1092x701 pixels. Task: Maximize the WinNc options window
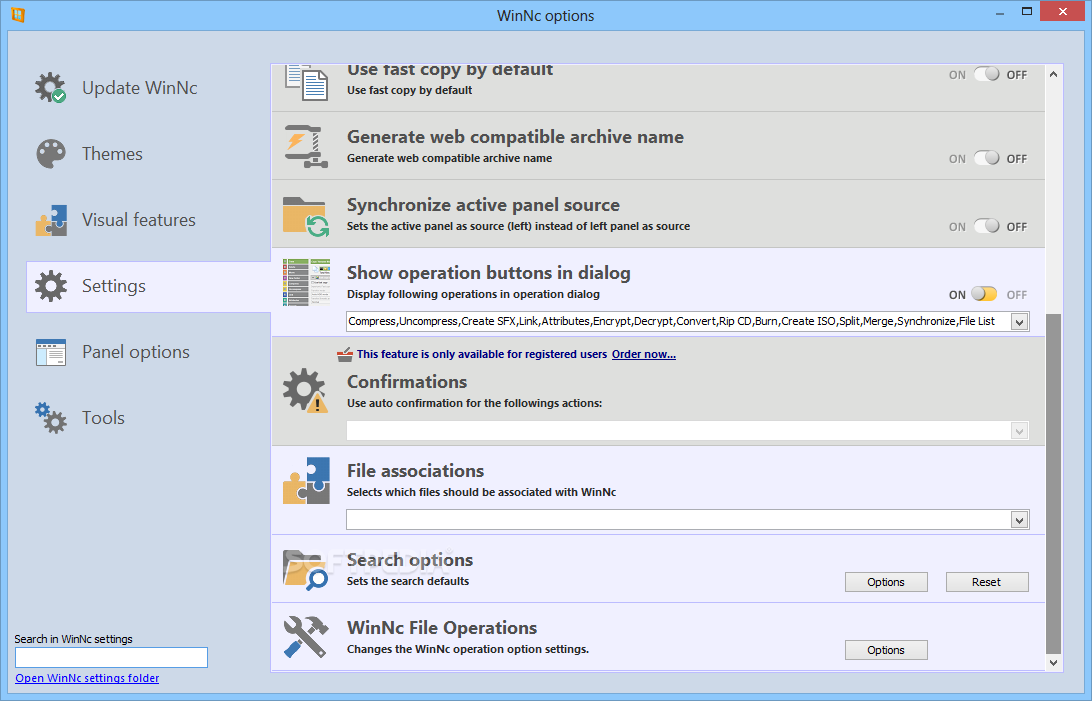pyautogui.click(x=1027, y=12)
